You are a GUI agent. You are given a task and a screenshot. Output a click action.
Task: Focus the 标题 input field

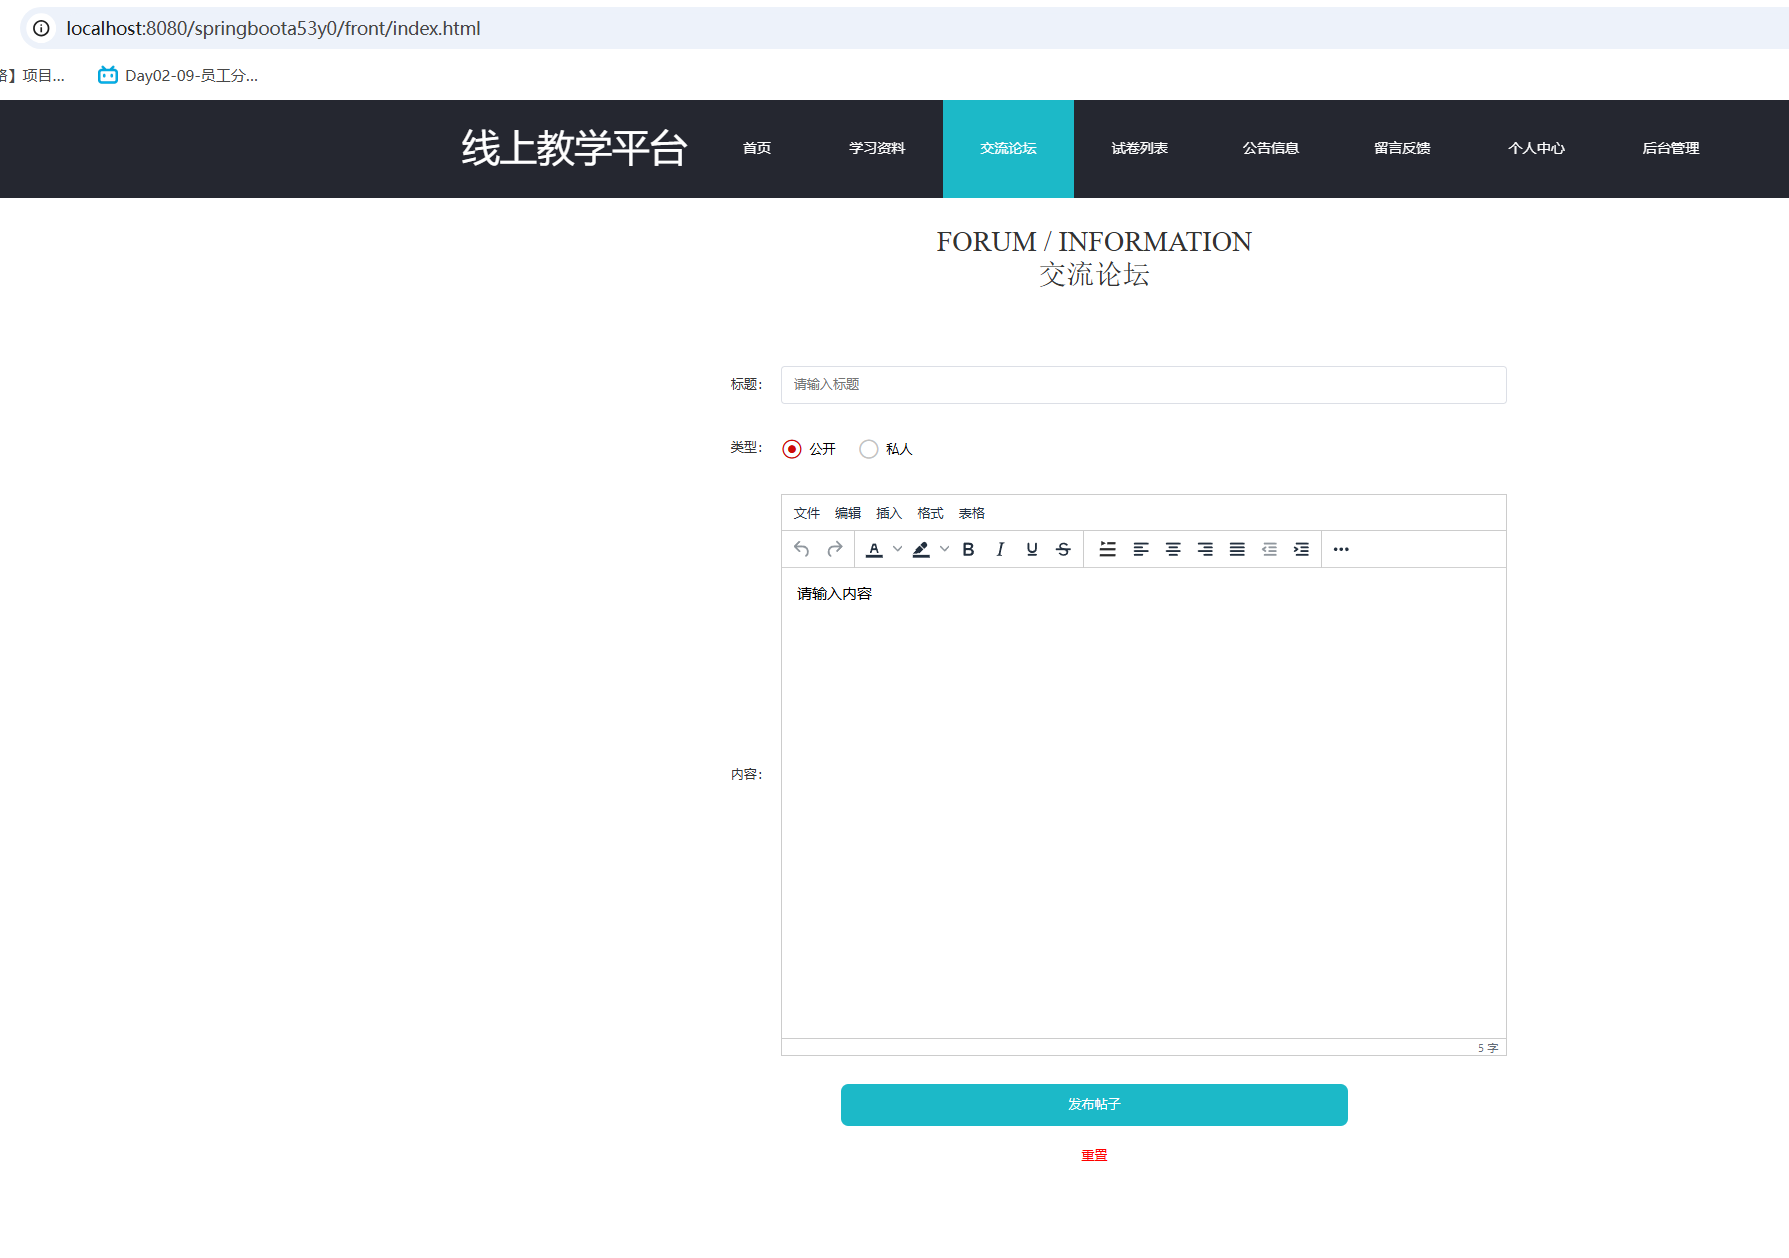pos(1143,385)
